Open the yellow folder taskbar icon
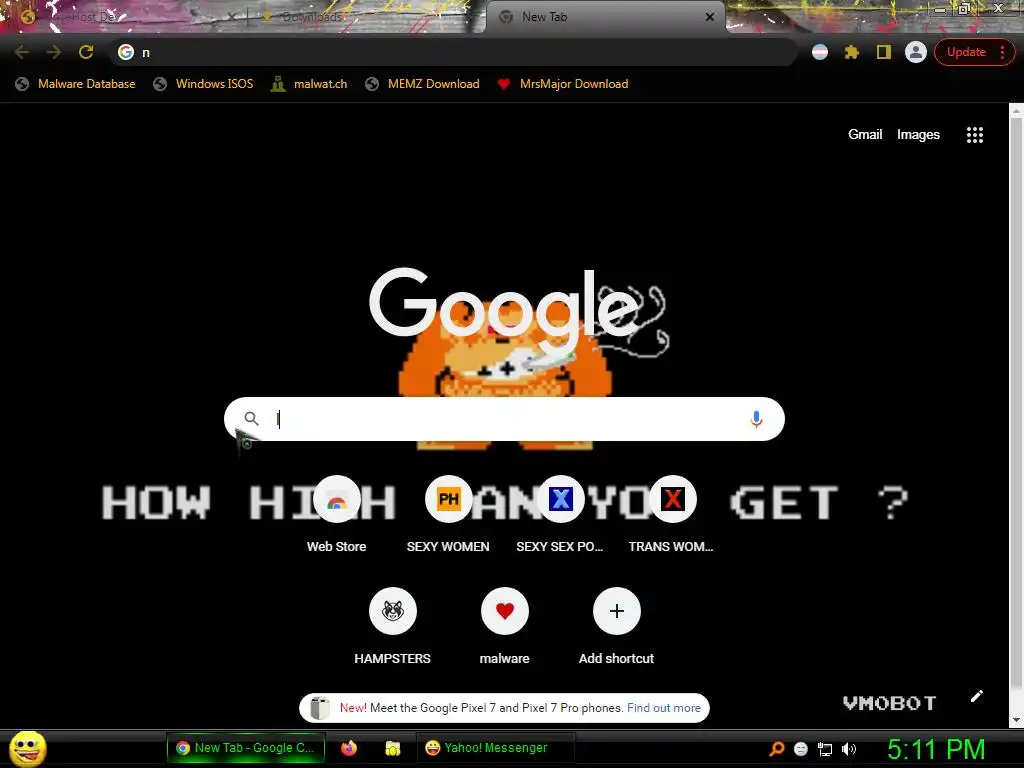 392,748
